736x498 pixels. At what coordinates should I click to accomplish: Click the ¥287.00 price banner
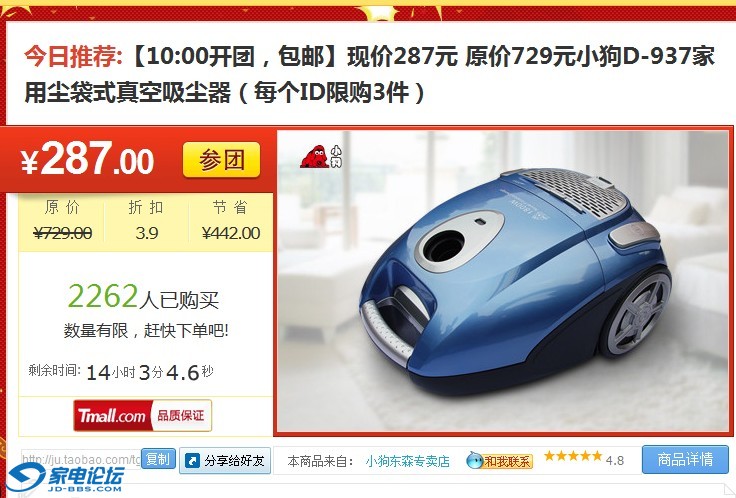(x=87, y=159)
